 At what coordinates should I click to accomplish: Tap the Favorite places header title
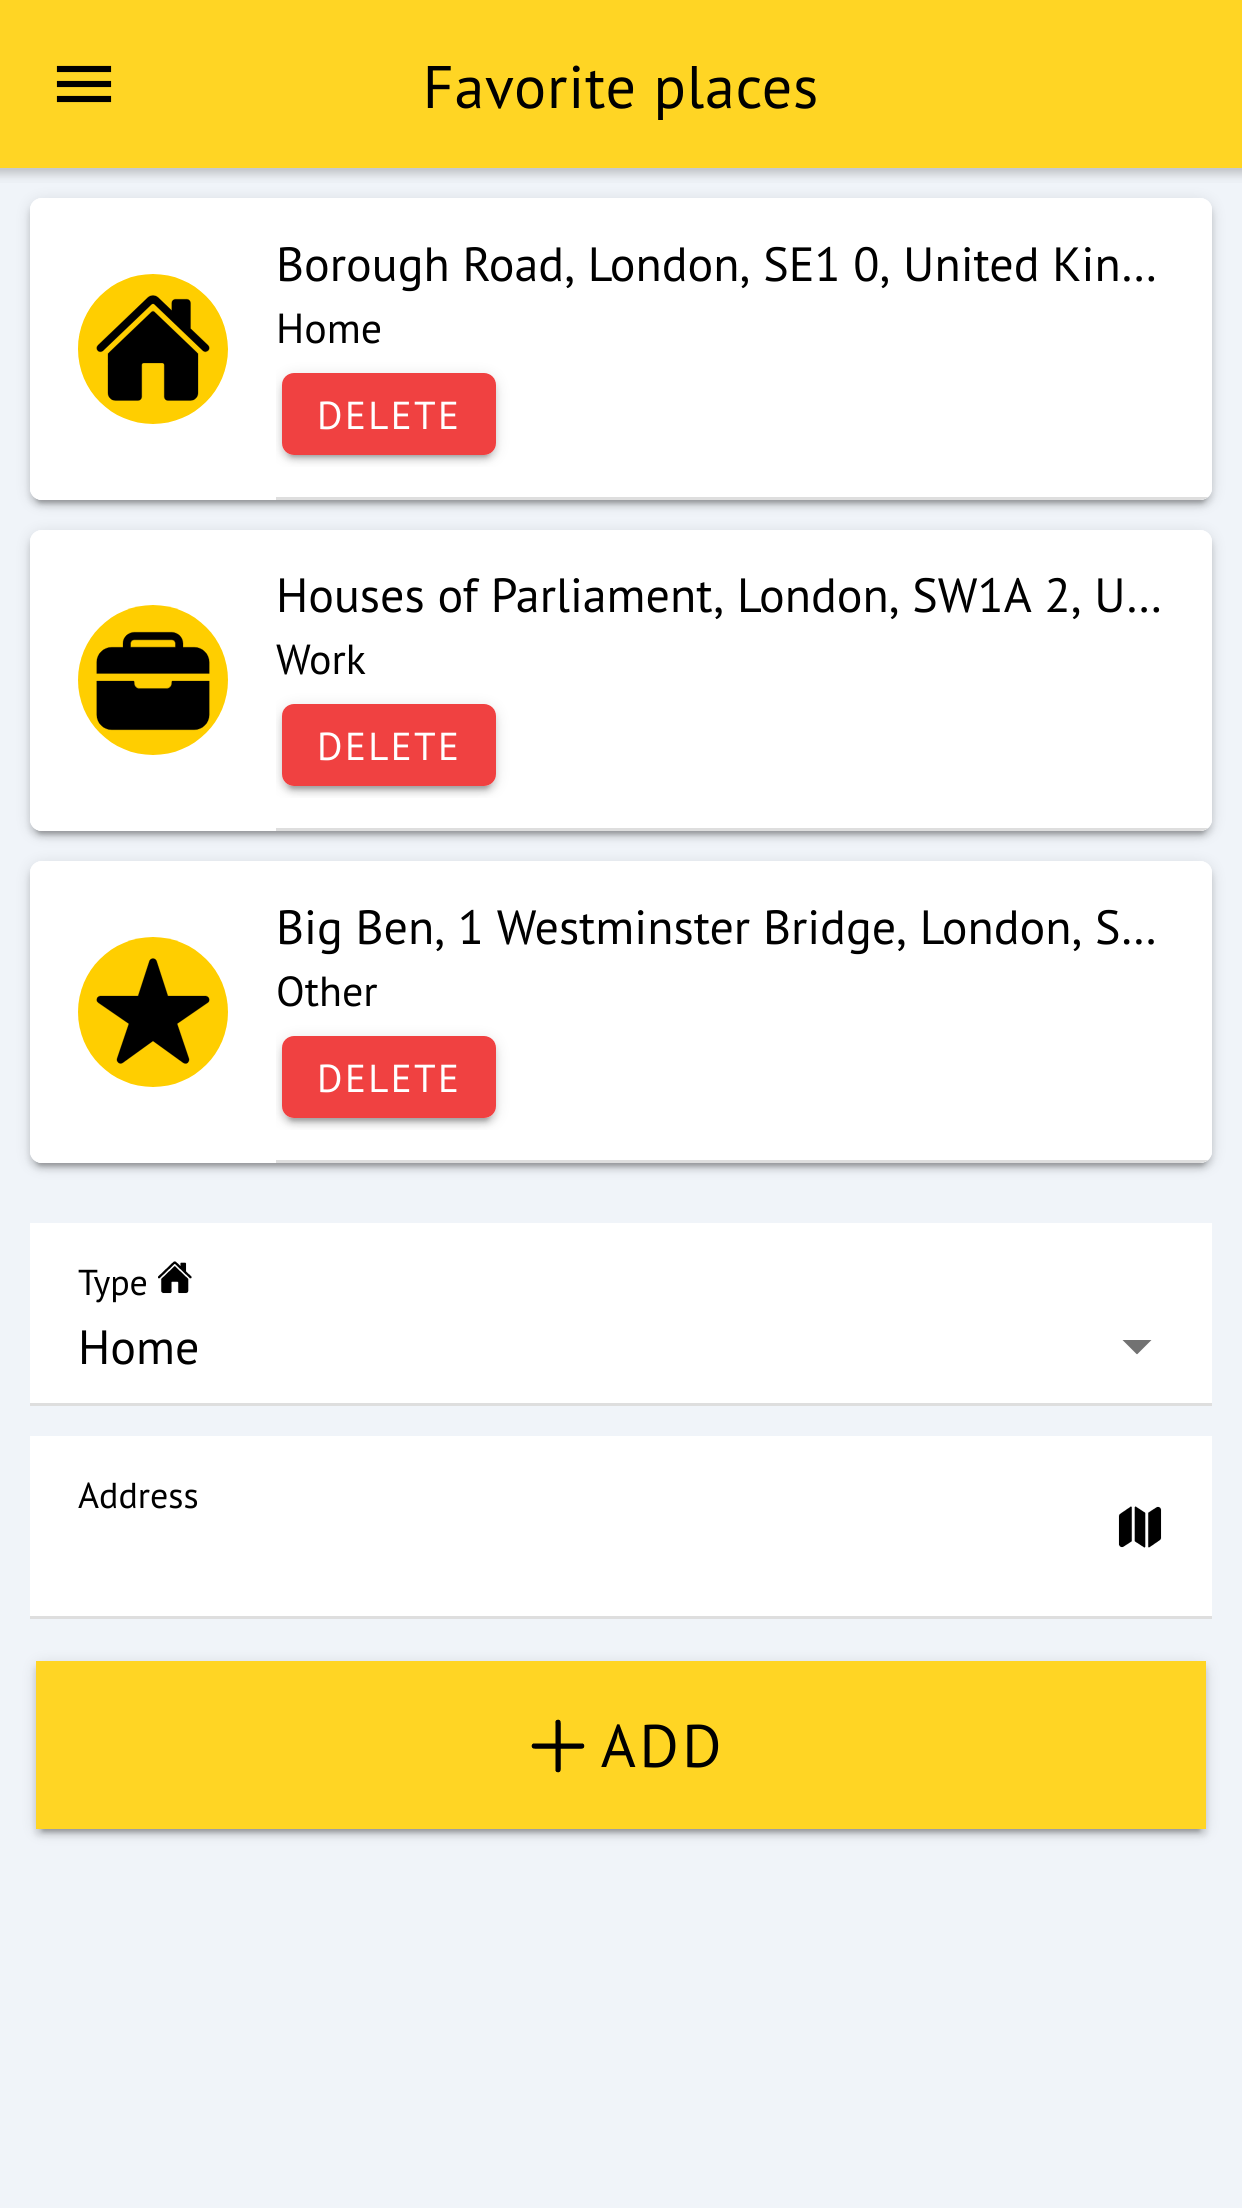pos(620,88)
